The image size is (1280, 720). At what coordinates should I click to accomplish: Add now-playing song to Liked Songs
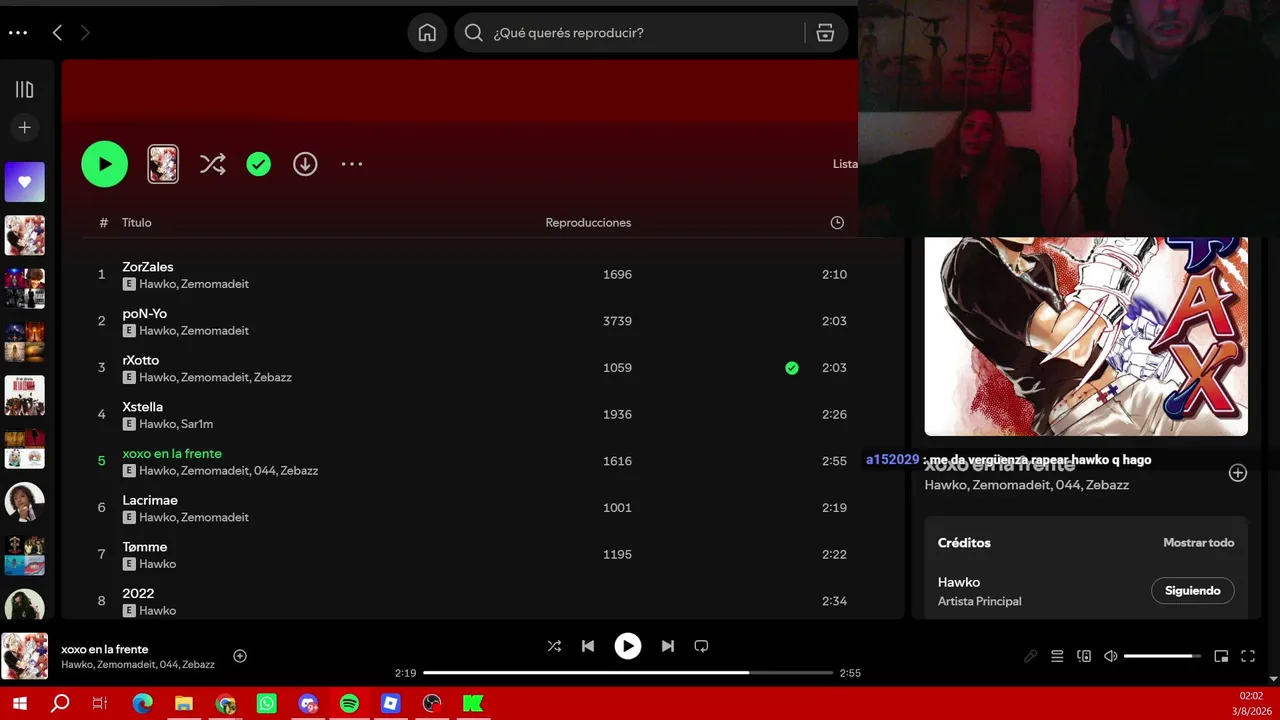pyautogui.click(x=240, y=656)
